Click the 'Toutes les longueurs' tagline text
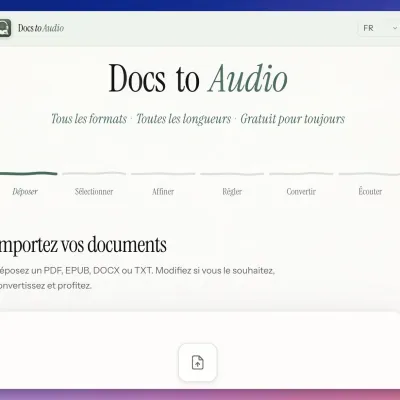This screenshot has width=400, height=400. pyautogui.click(x=183, y=119)
